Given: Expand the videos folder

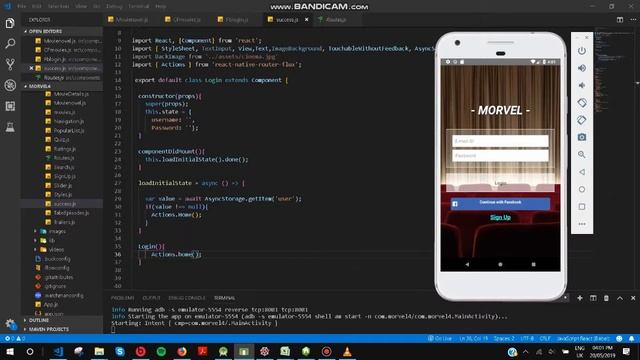Looking at the screenshot, I should click(56, 250).
